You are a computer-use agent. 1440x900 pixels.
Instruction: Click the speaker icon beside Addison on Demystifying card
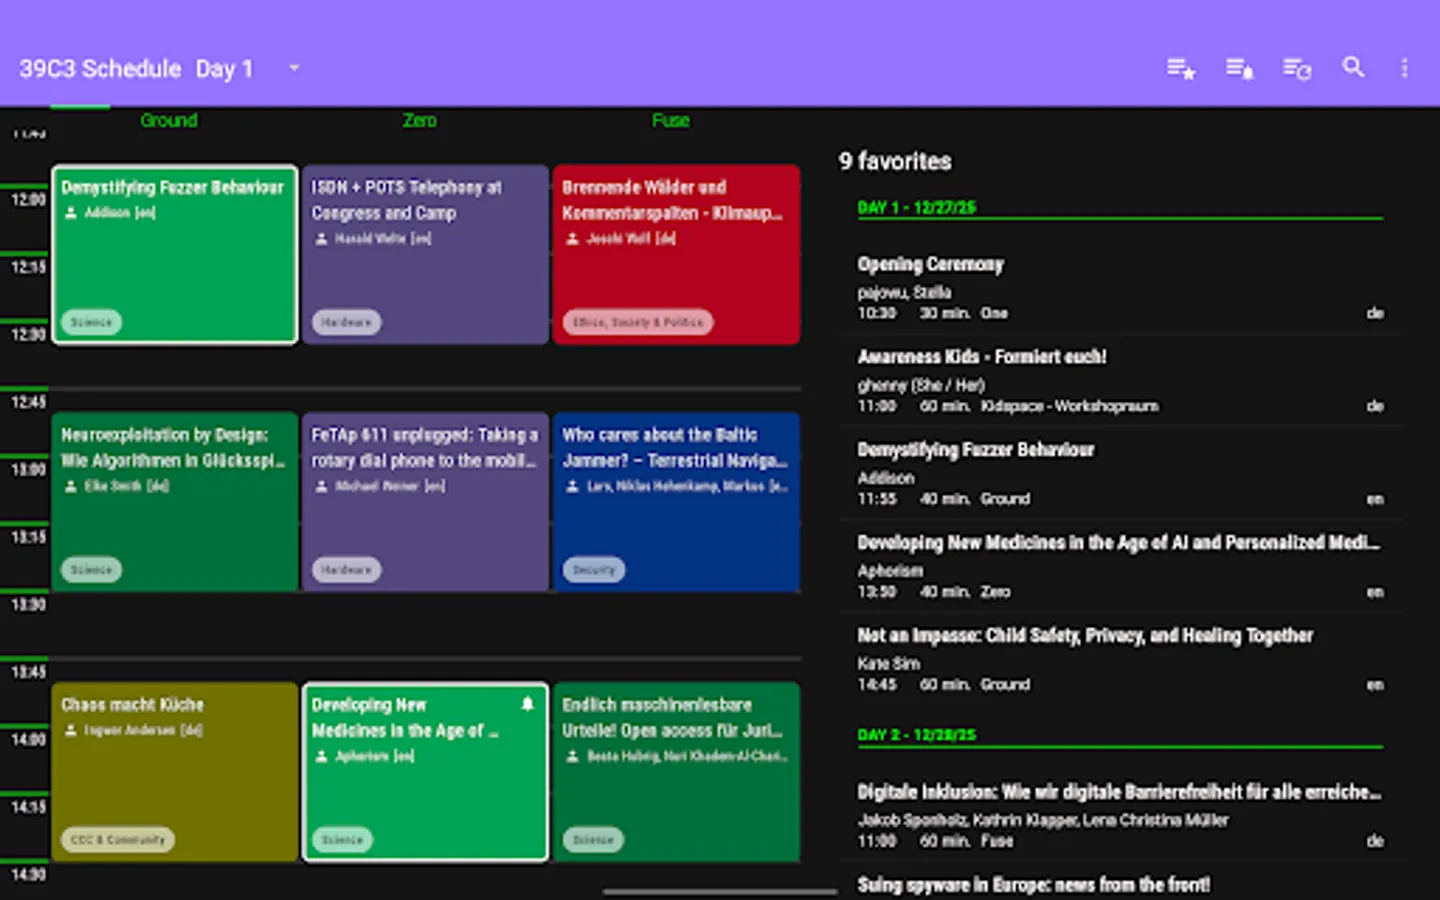71,213
